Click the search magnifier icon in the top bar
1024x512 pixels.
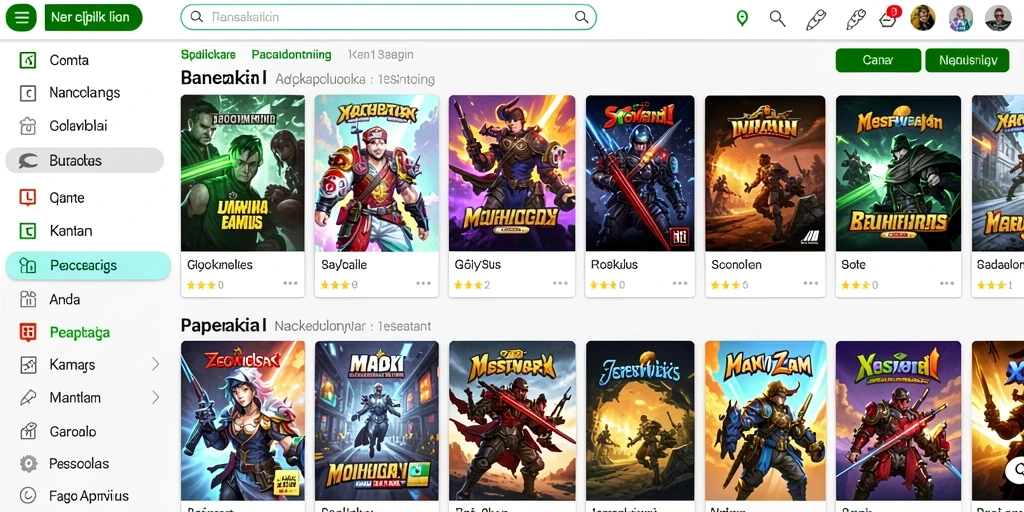pos(777,18)
